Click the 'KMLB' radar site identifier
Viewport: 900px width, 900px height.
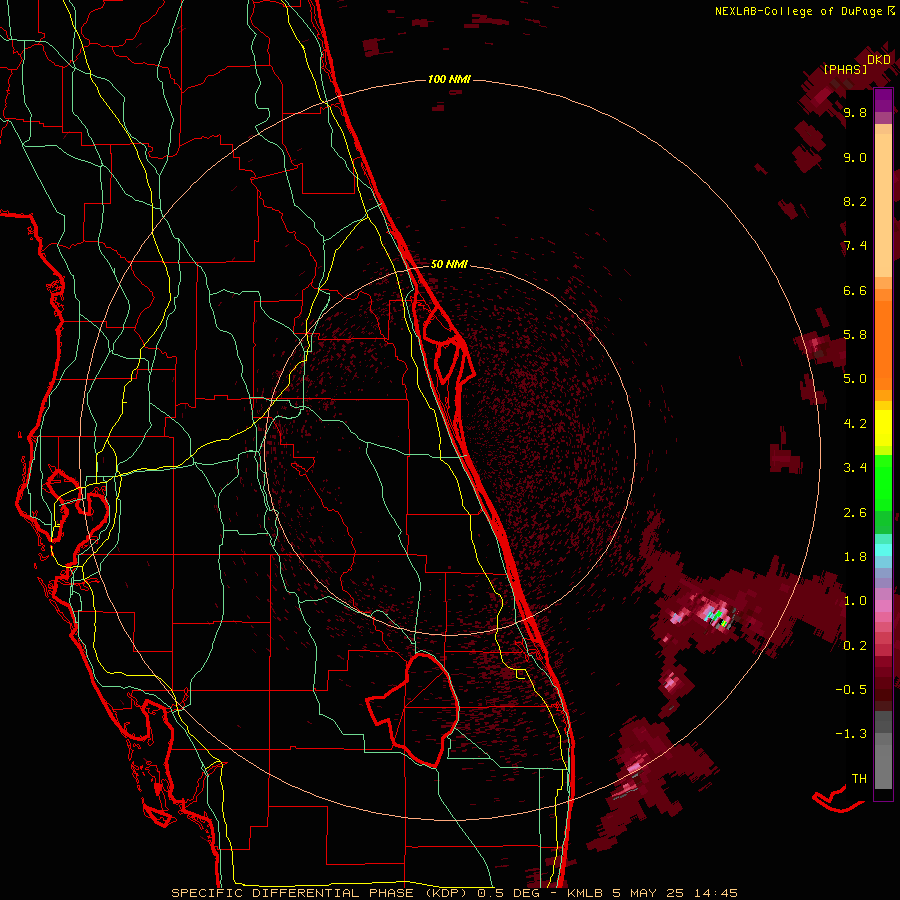[x=584, y=893]
